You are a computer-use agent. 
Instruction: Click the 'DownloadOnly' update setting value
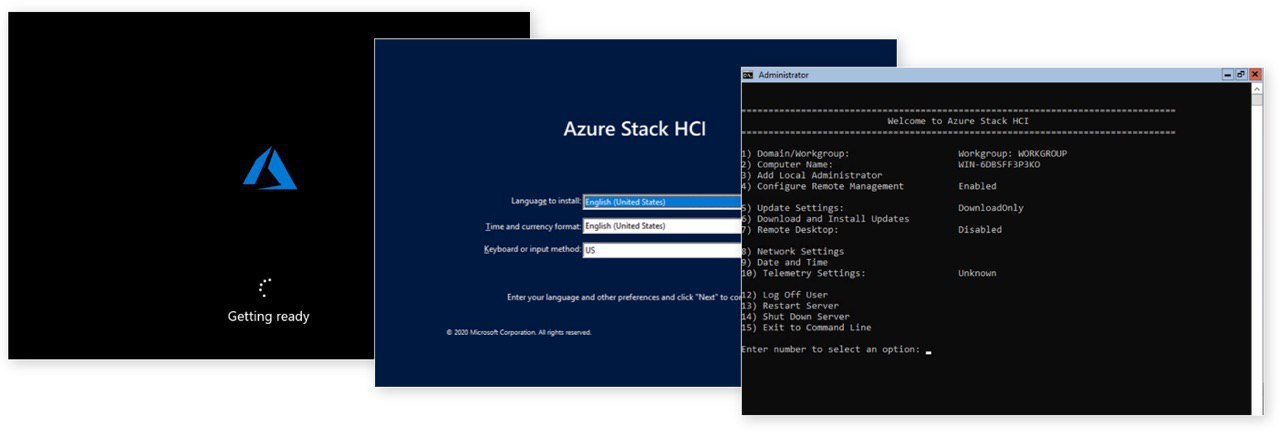tap(991, 208)
